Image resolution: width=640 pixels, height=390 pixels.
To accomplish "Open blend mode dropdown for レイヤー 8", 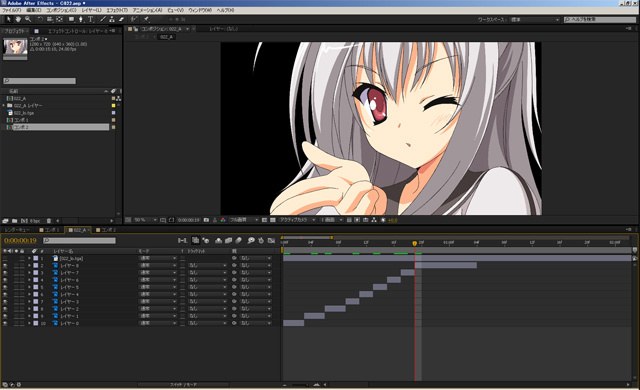I will pos(158,266).
